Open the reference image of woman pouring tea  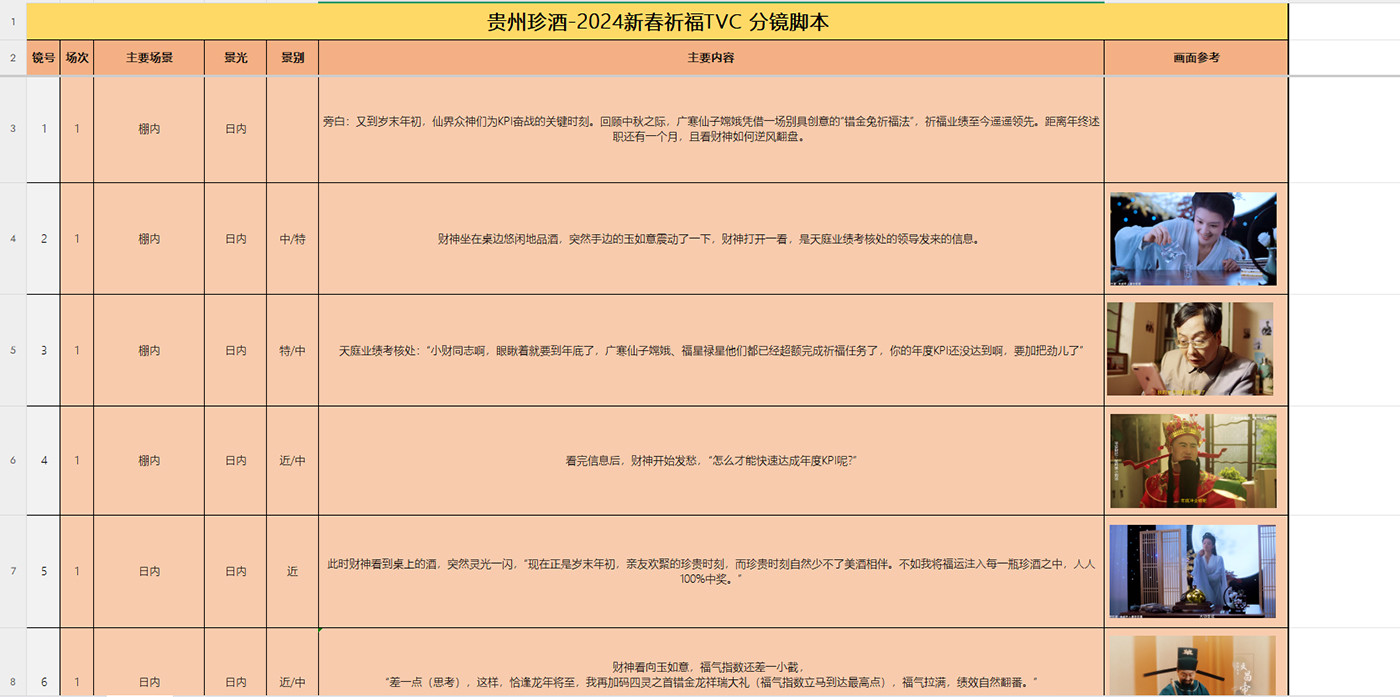click(1193, 239)
